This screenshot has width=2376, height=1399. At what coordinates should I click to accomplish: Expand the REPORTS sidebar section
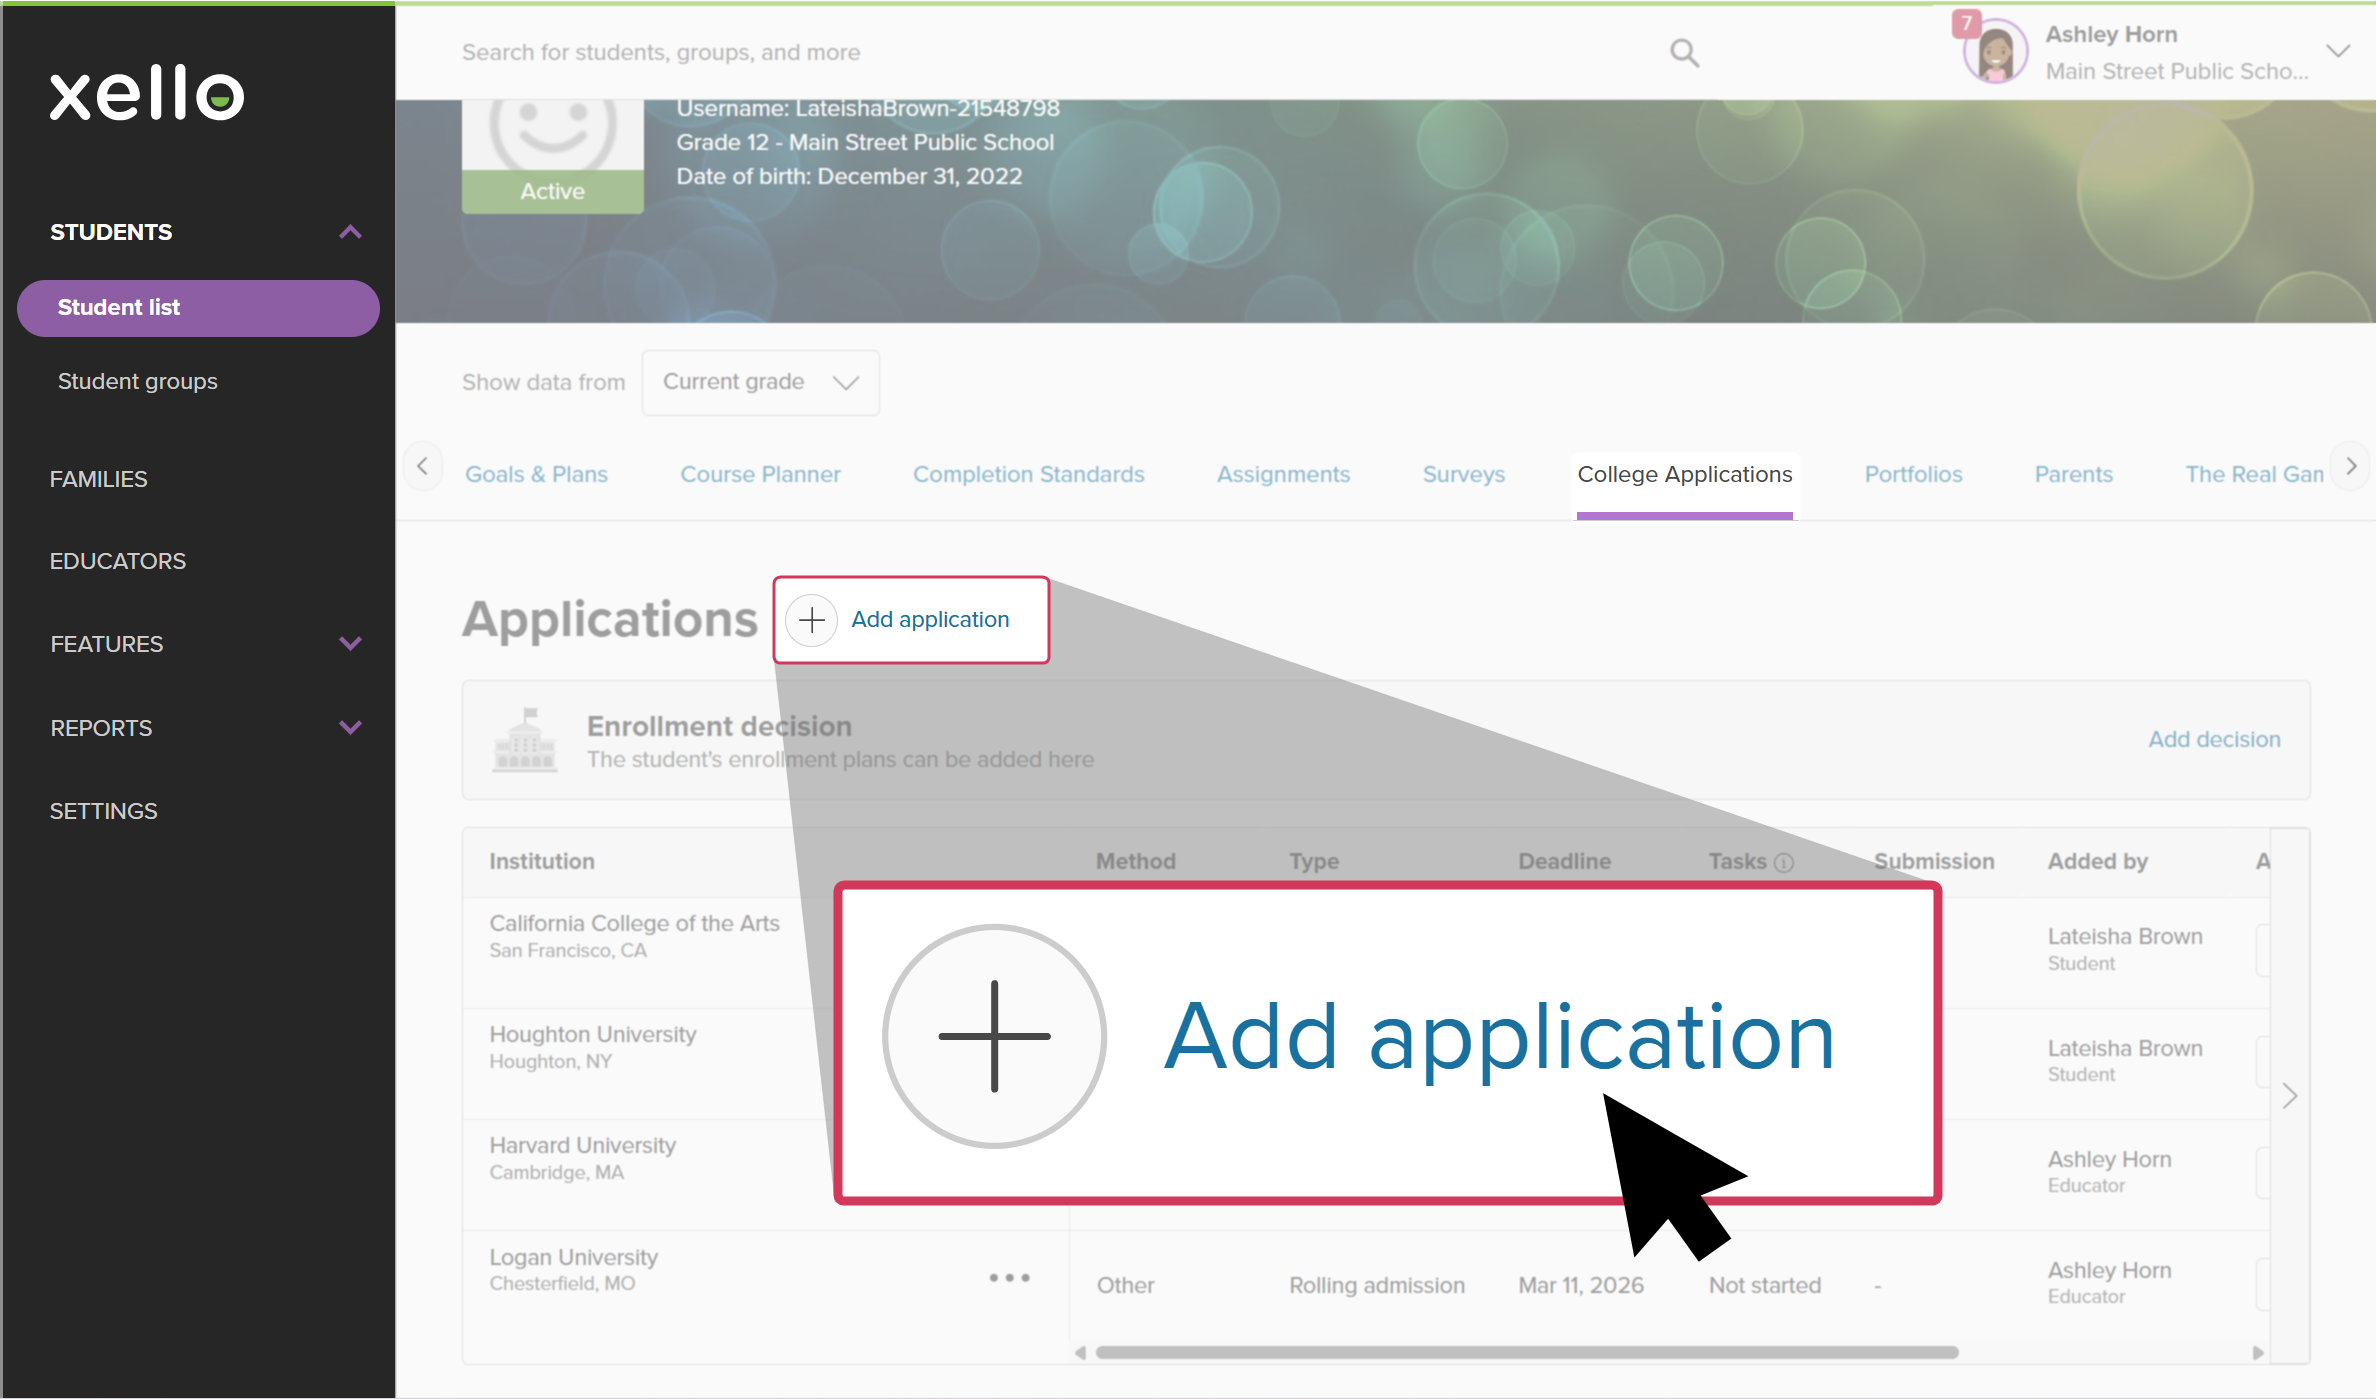coord(350,728)
